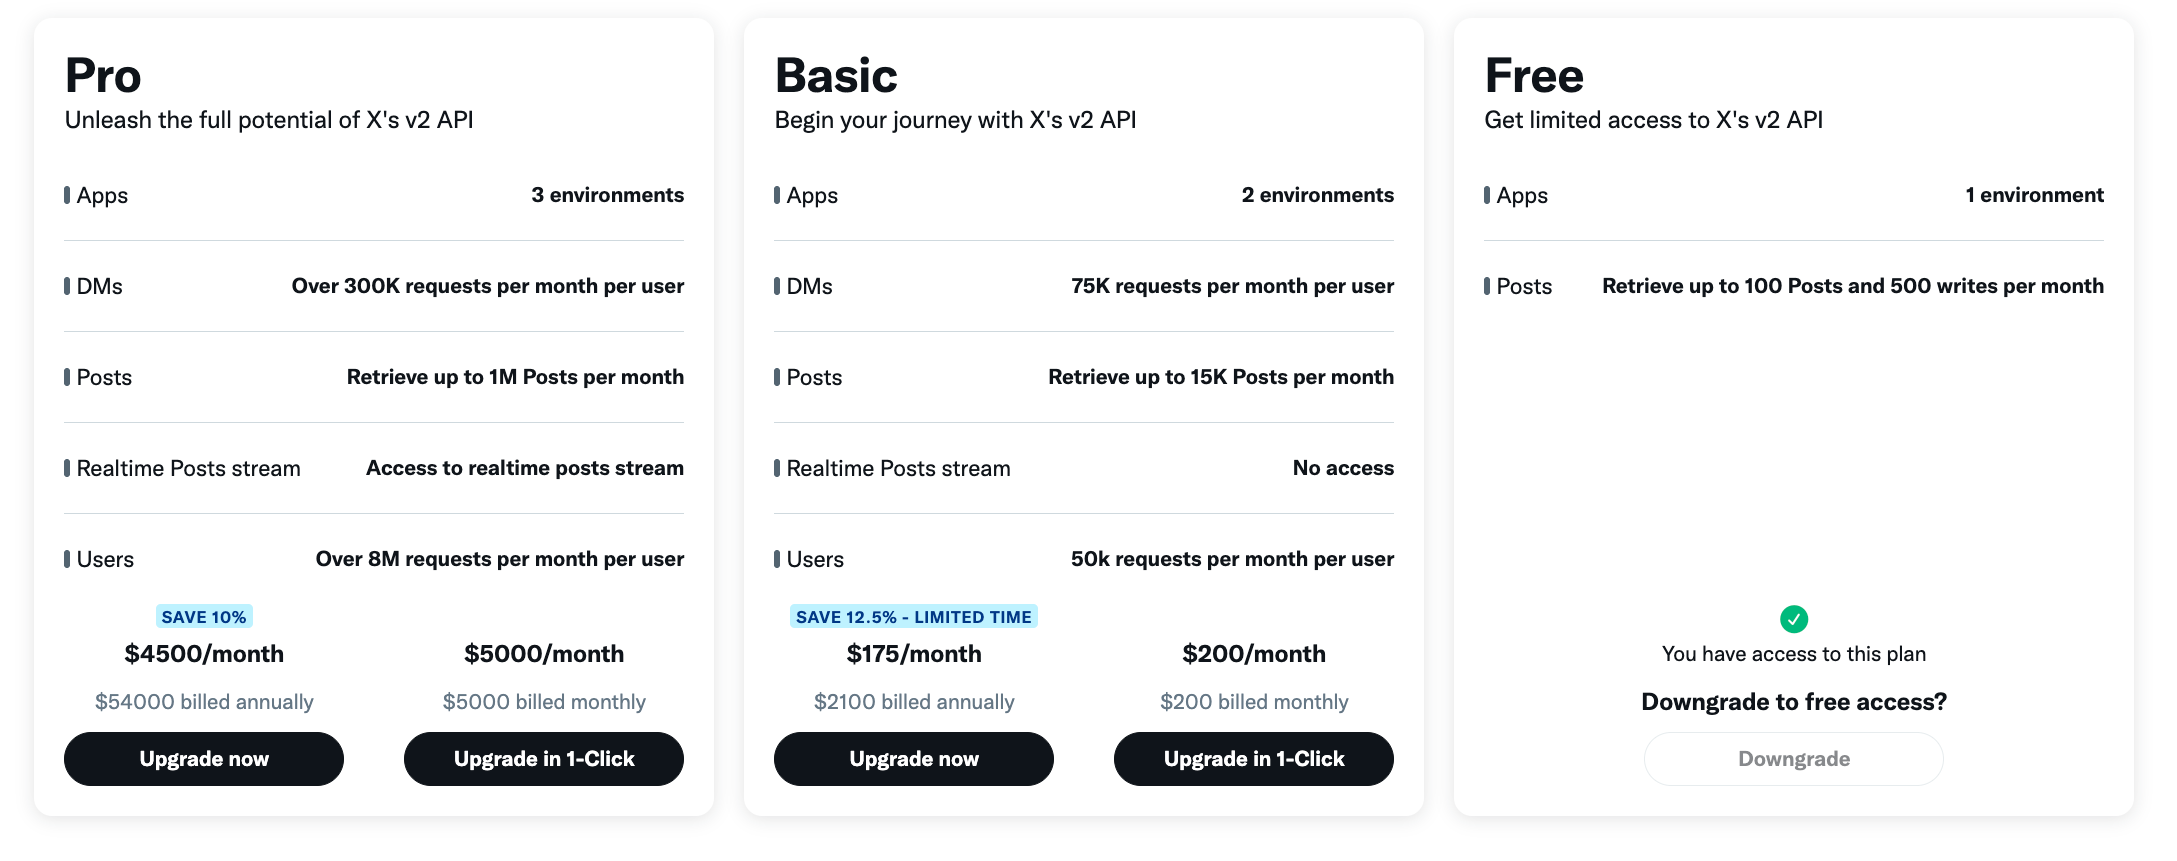Screen dimensions: 2177x861
Task: Click the SAVE 12.5% - LIMITED TIME badge
Action: (x=914, y=617)
